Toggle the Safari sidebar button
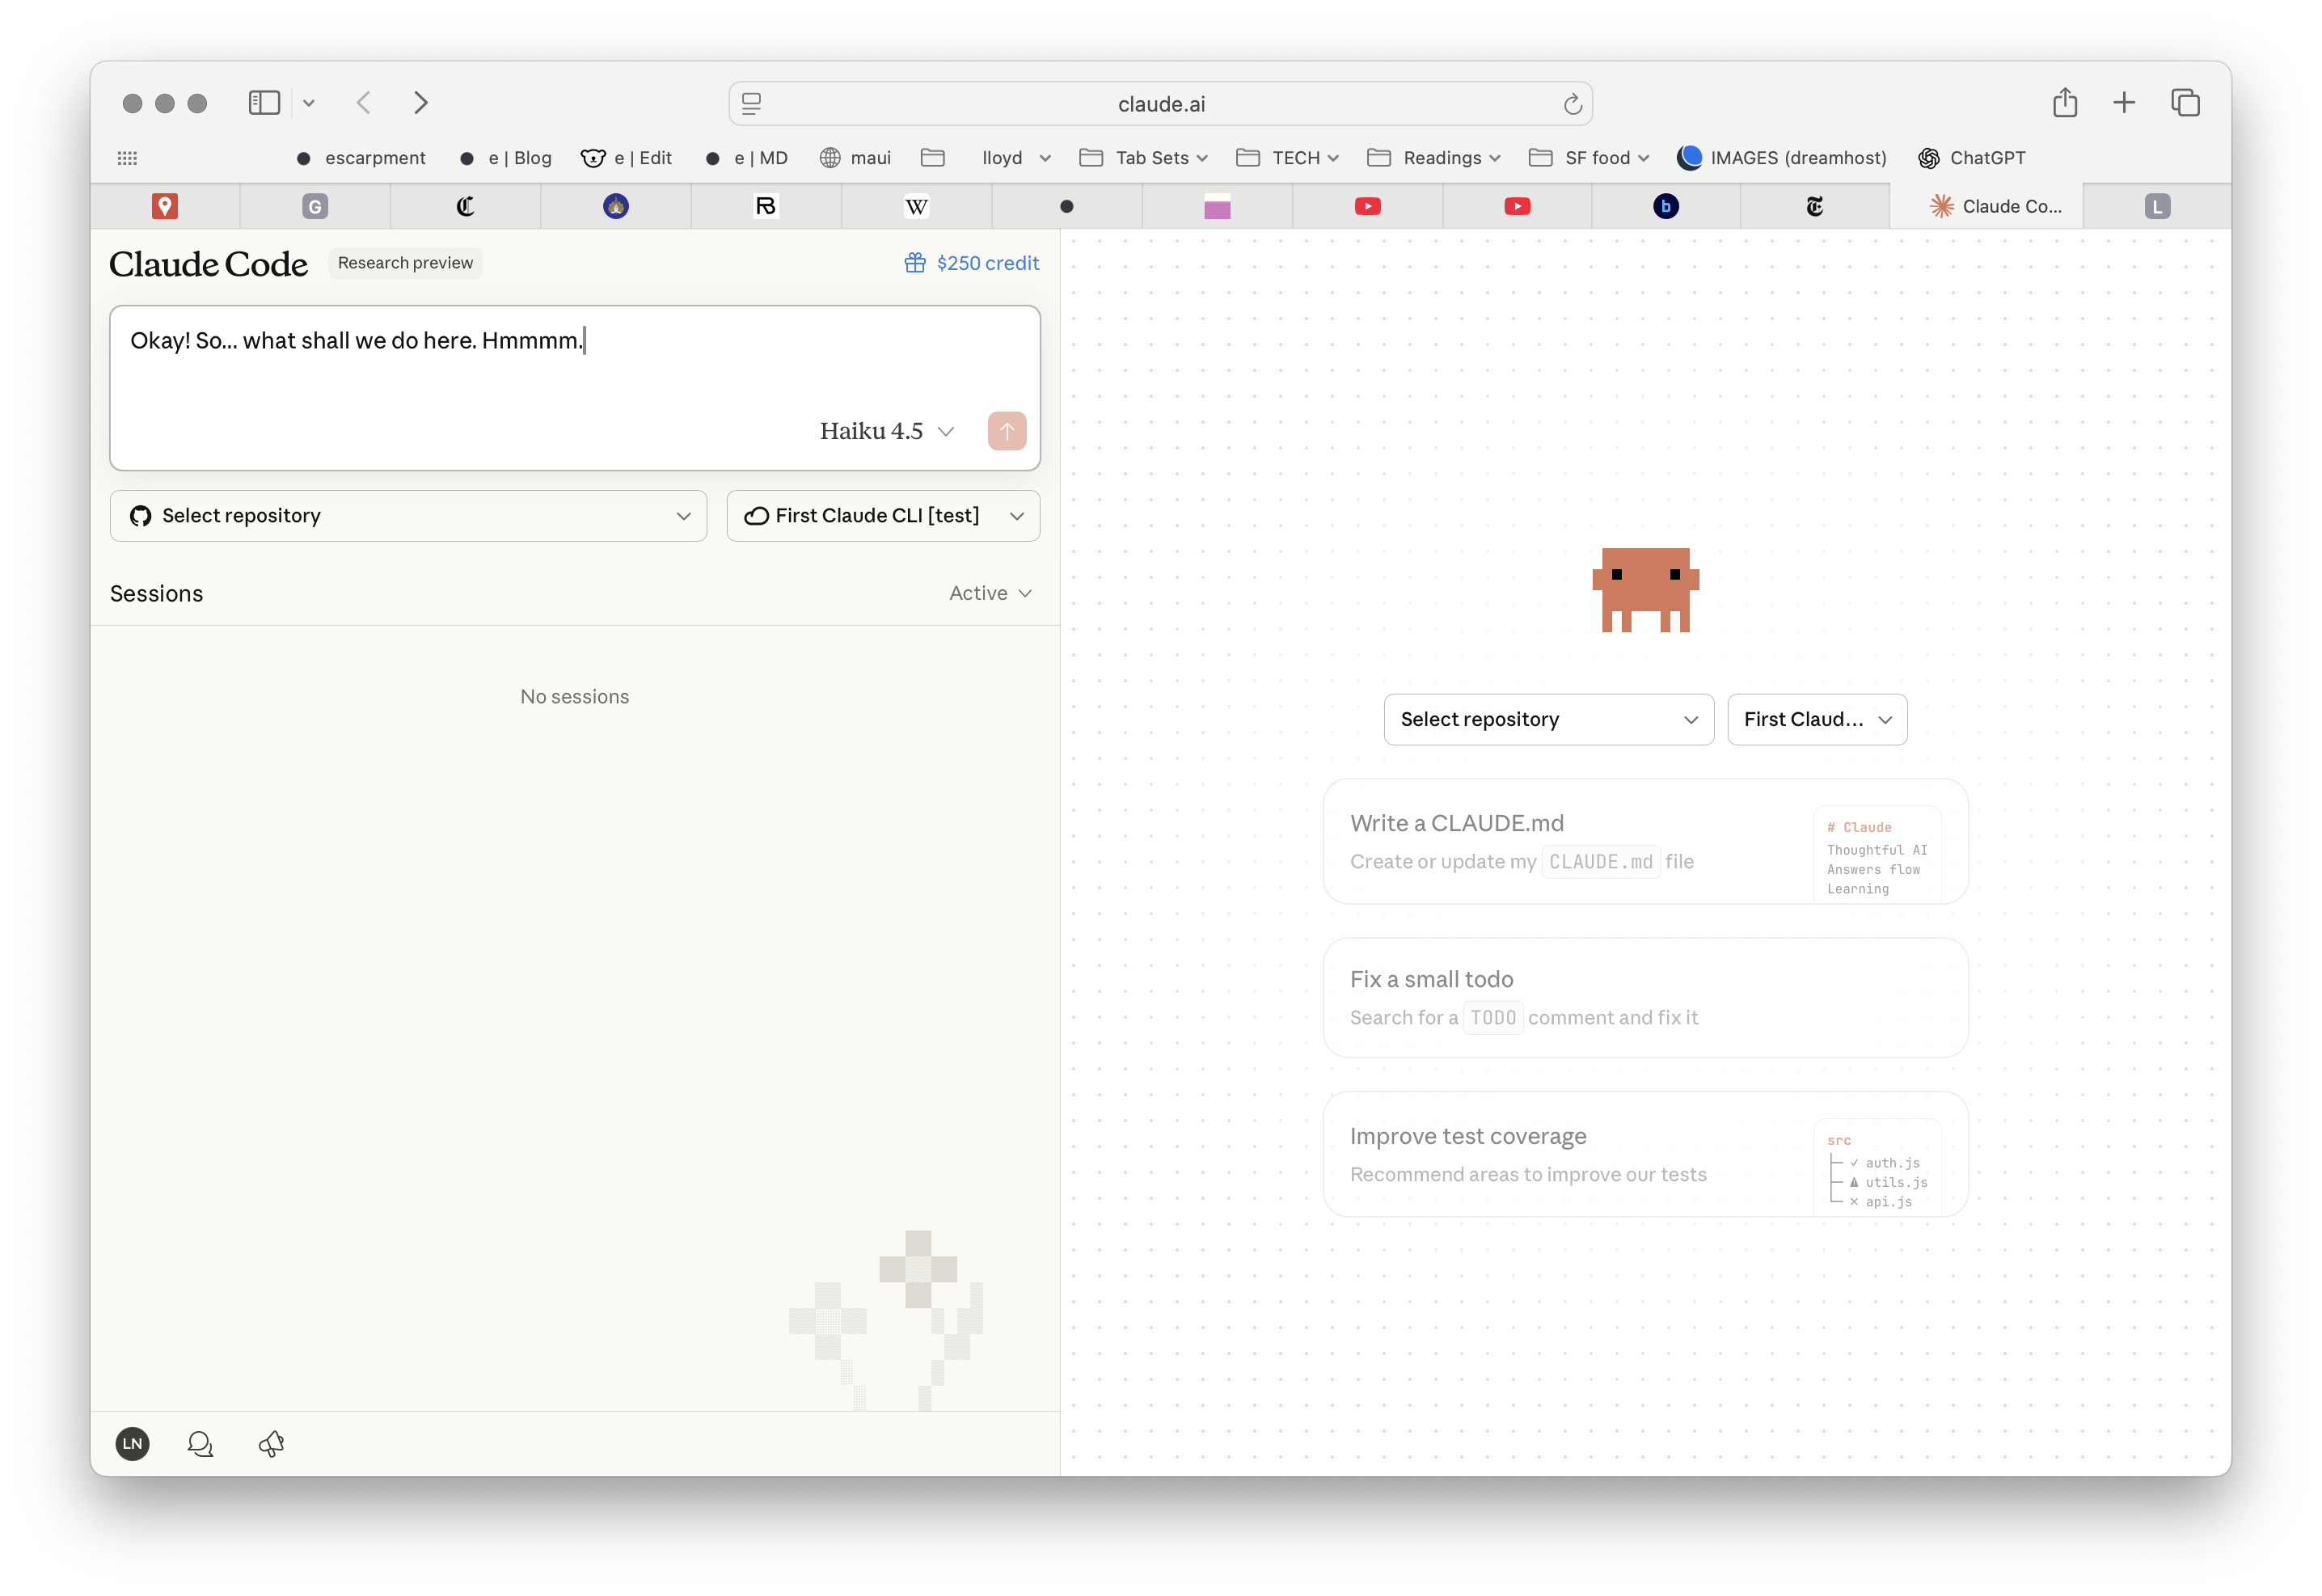Screen dimensions: 2322x1596 point(264,103)
